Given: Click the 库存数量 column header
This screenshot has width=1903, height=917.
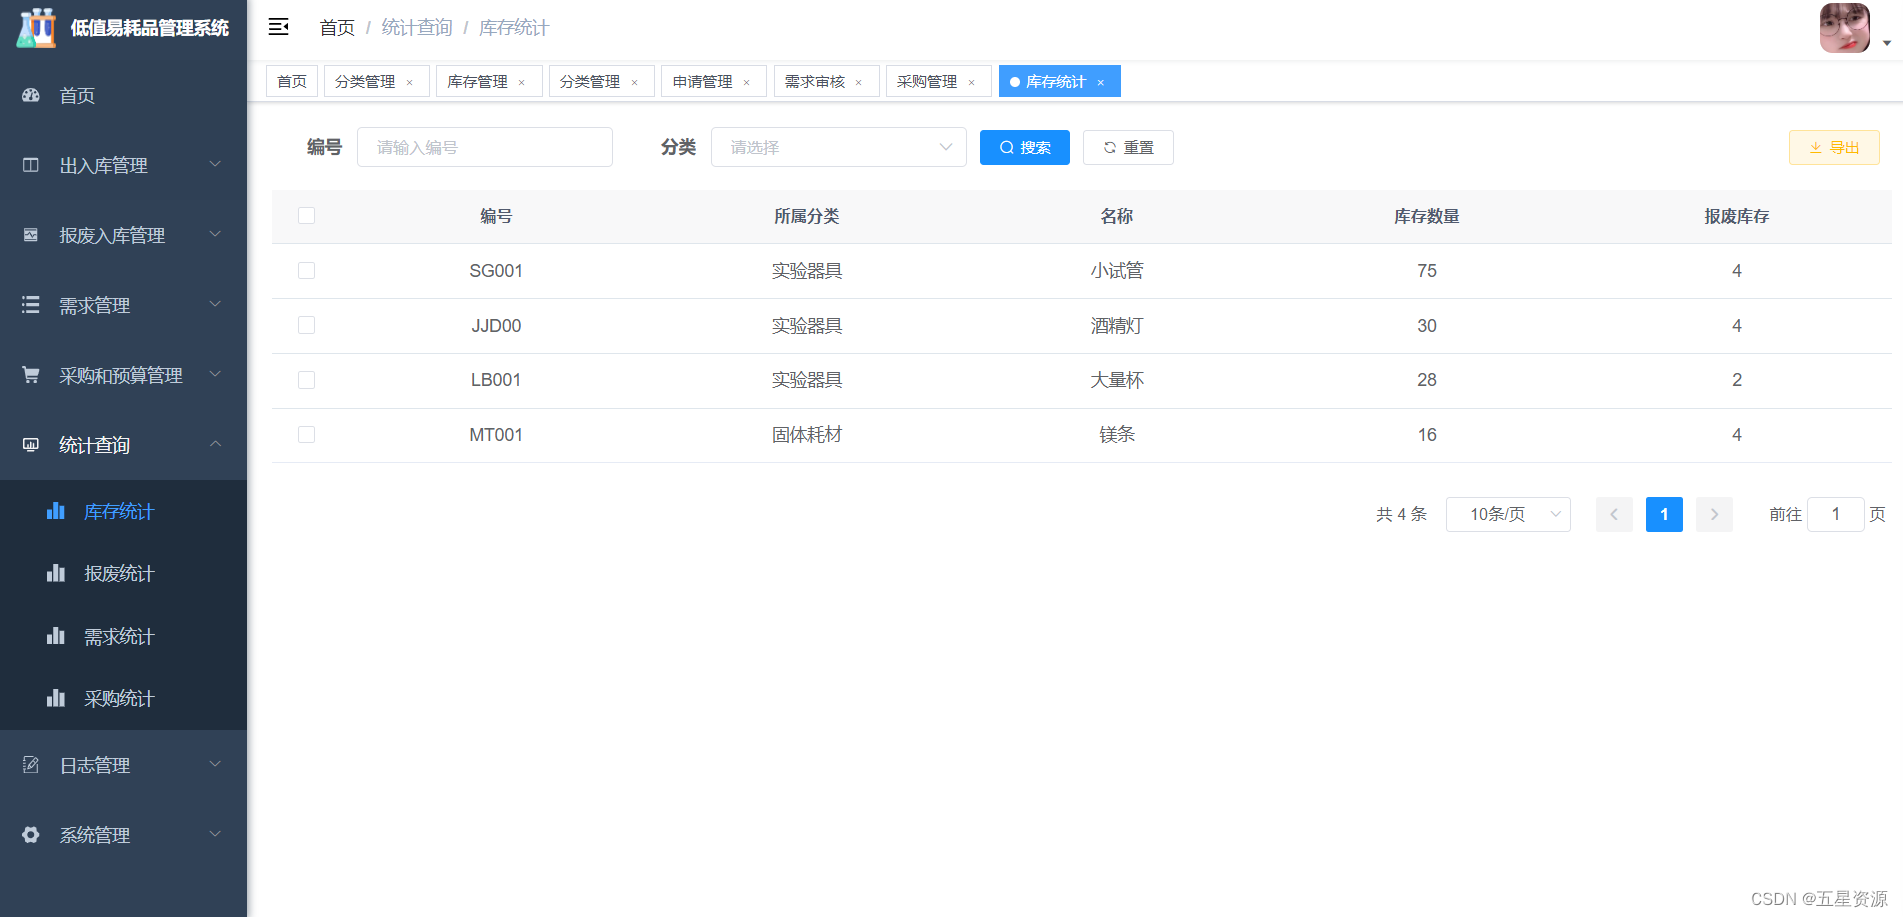Looking at the screenshot, I should point(1427,216).
